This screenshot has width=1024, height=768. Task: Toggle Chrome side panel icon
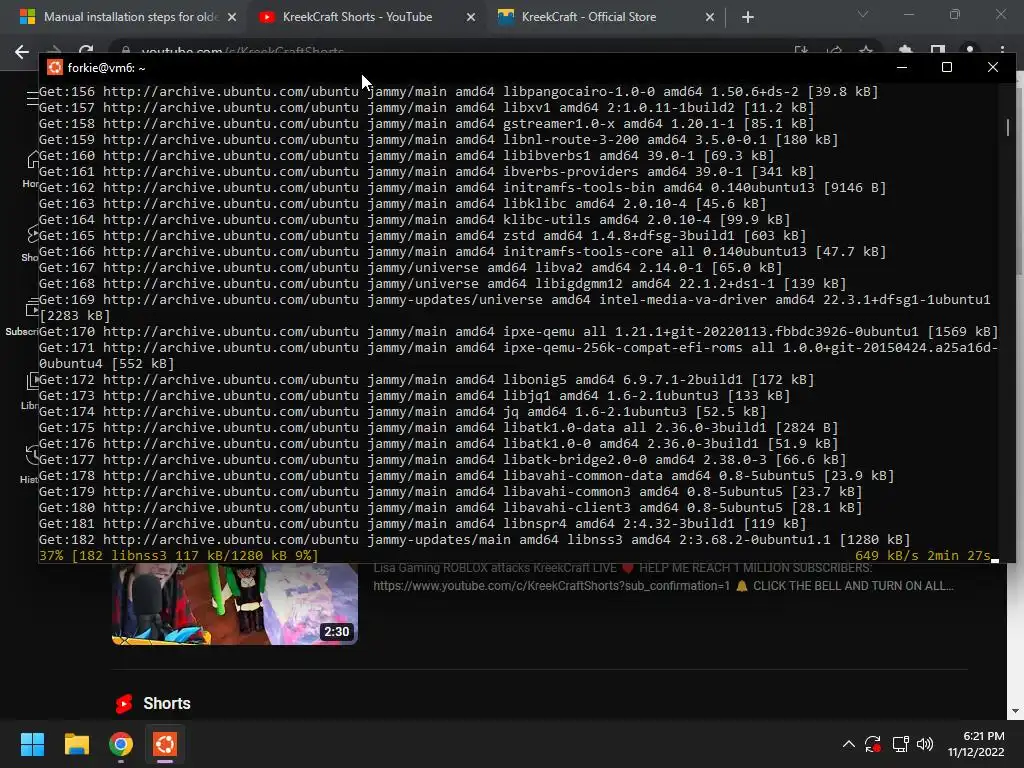938,50
